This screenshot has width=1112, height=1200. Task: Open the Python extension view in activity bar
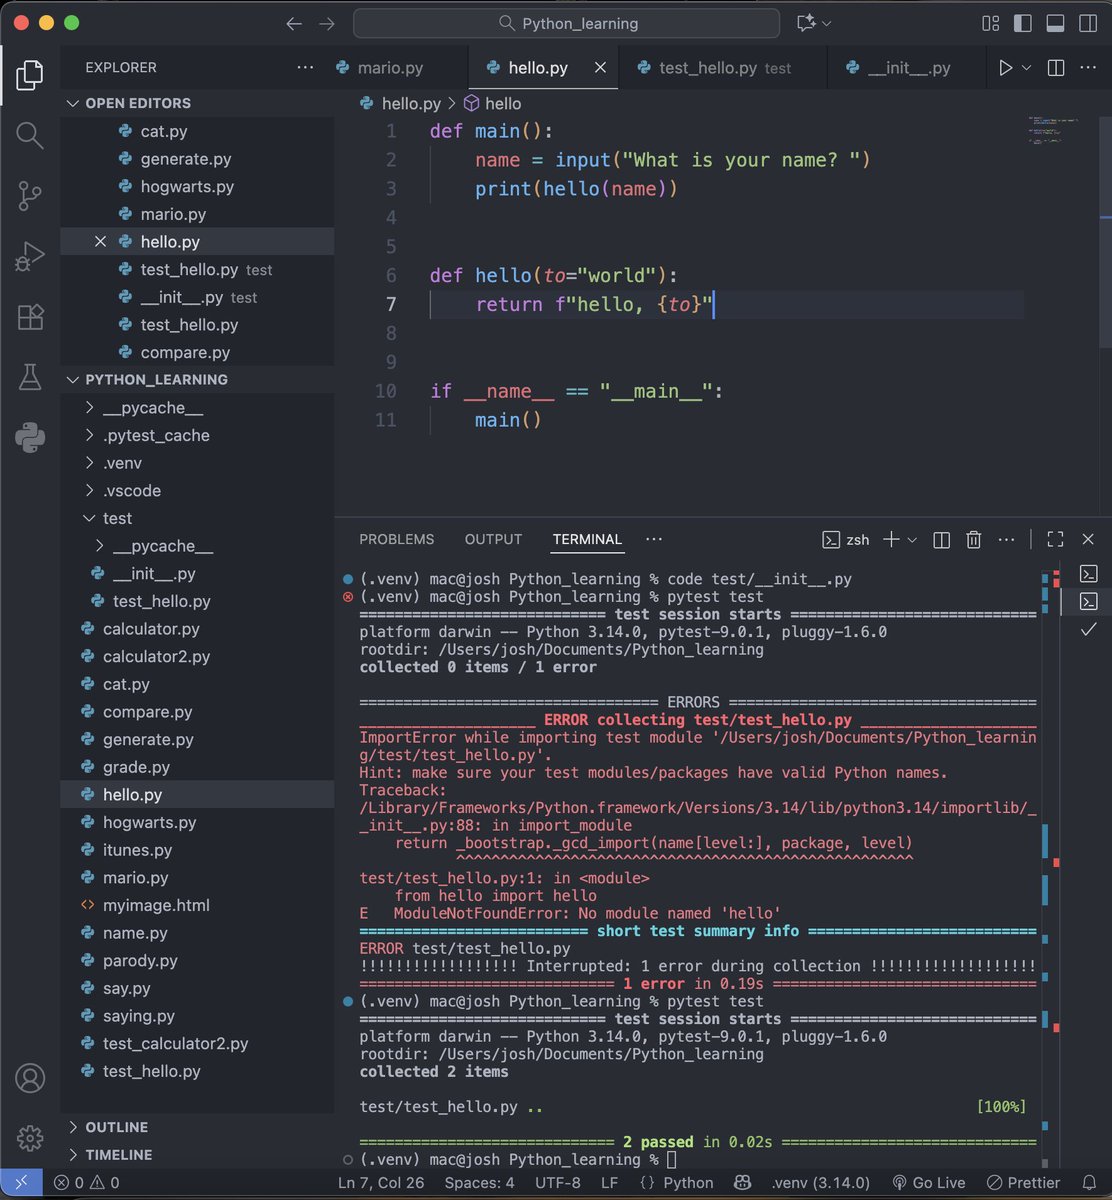(x=29, y=437)
